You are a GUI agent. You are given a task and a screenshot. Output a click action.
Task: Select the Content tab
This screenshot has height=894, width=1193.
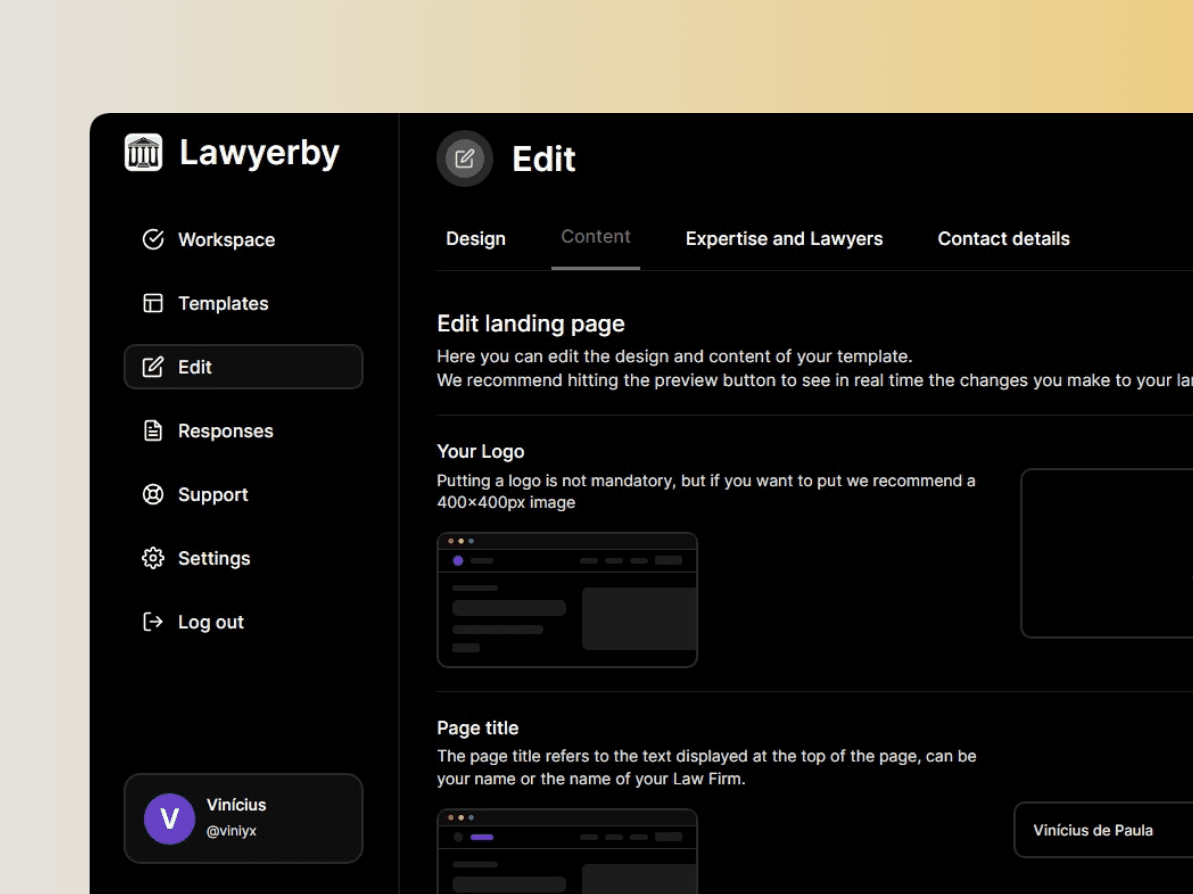[x=596, y=237]
